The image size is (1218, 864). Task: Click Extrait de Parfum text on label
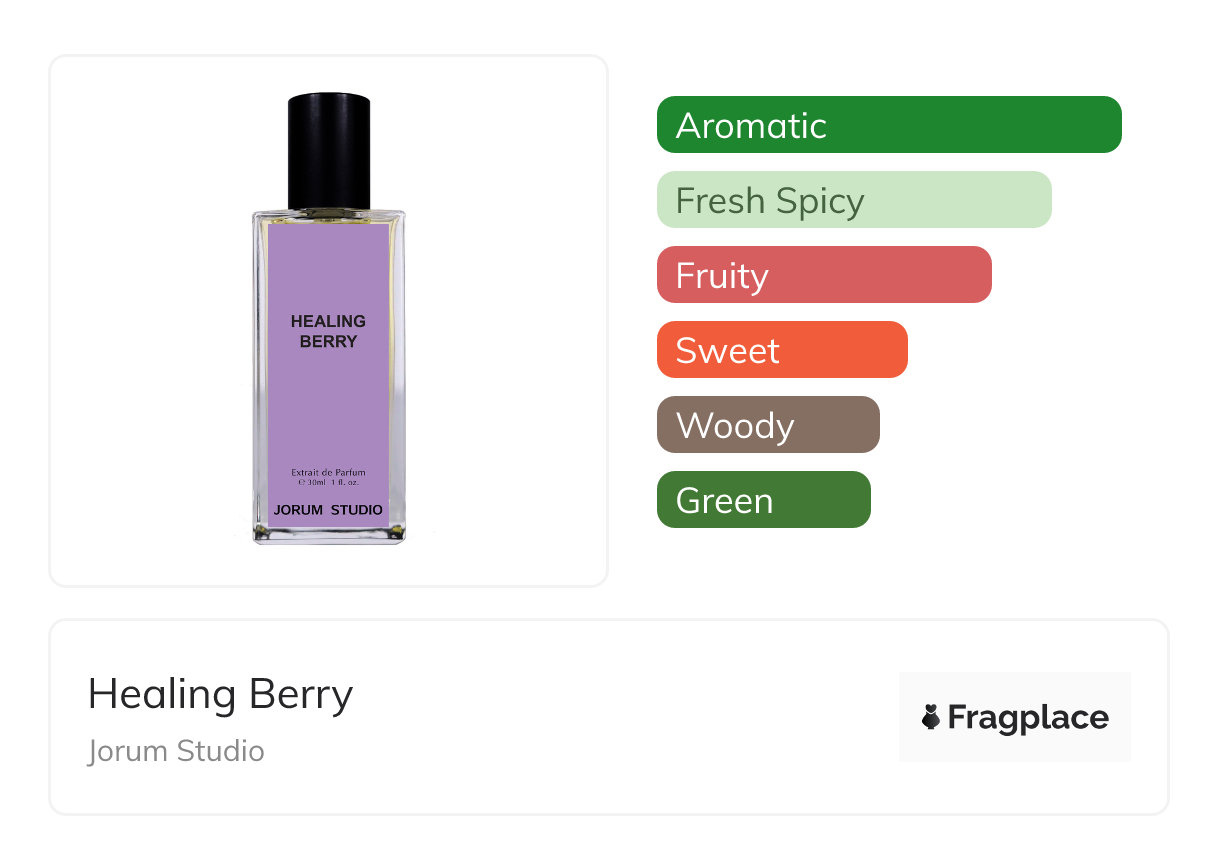click(328, 472)
